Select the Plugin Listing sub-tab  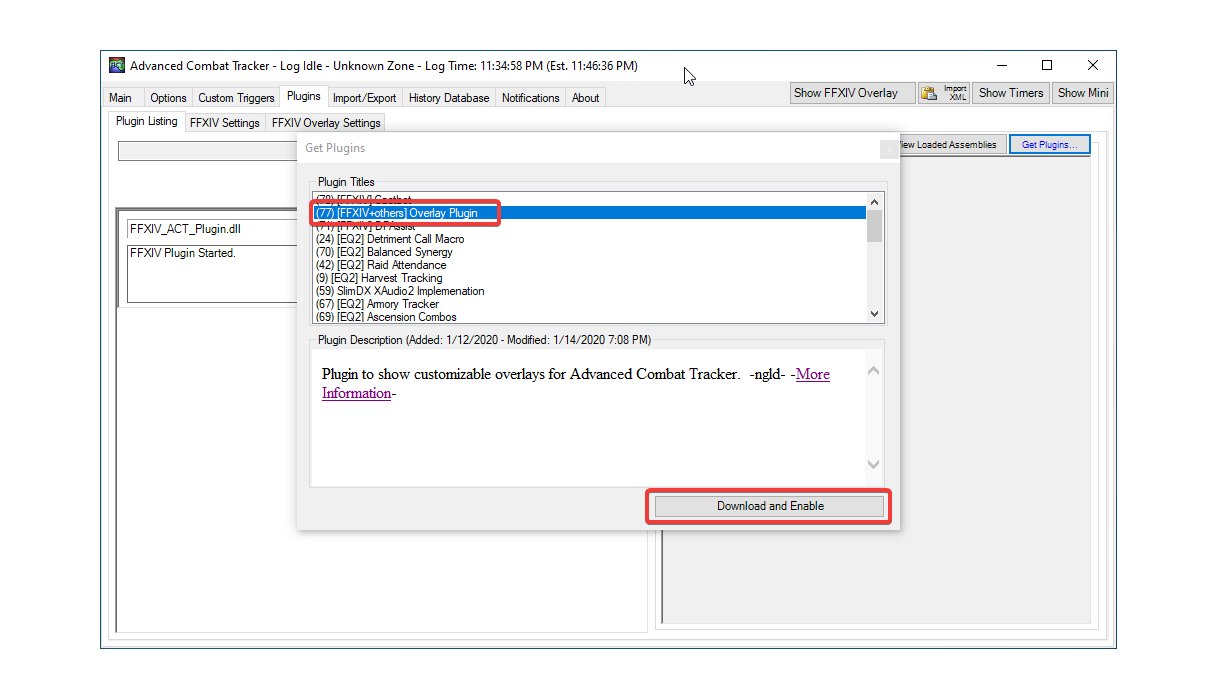(x=146, y=121)
